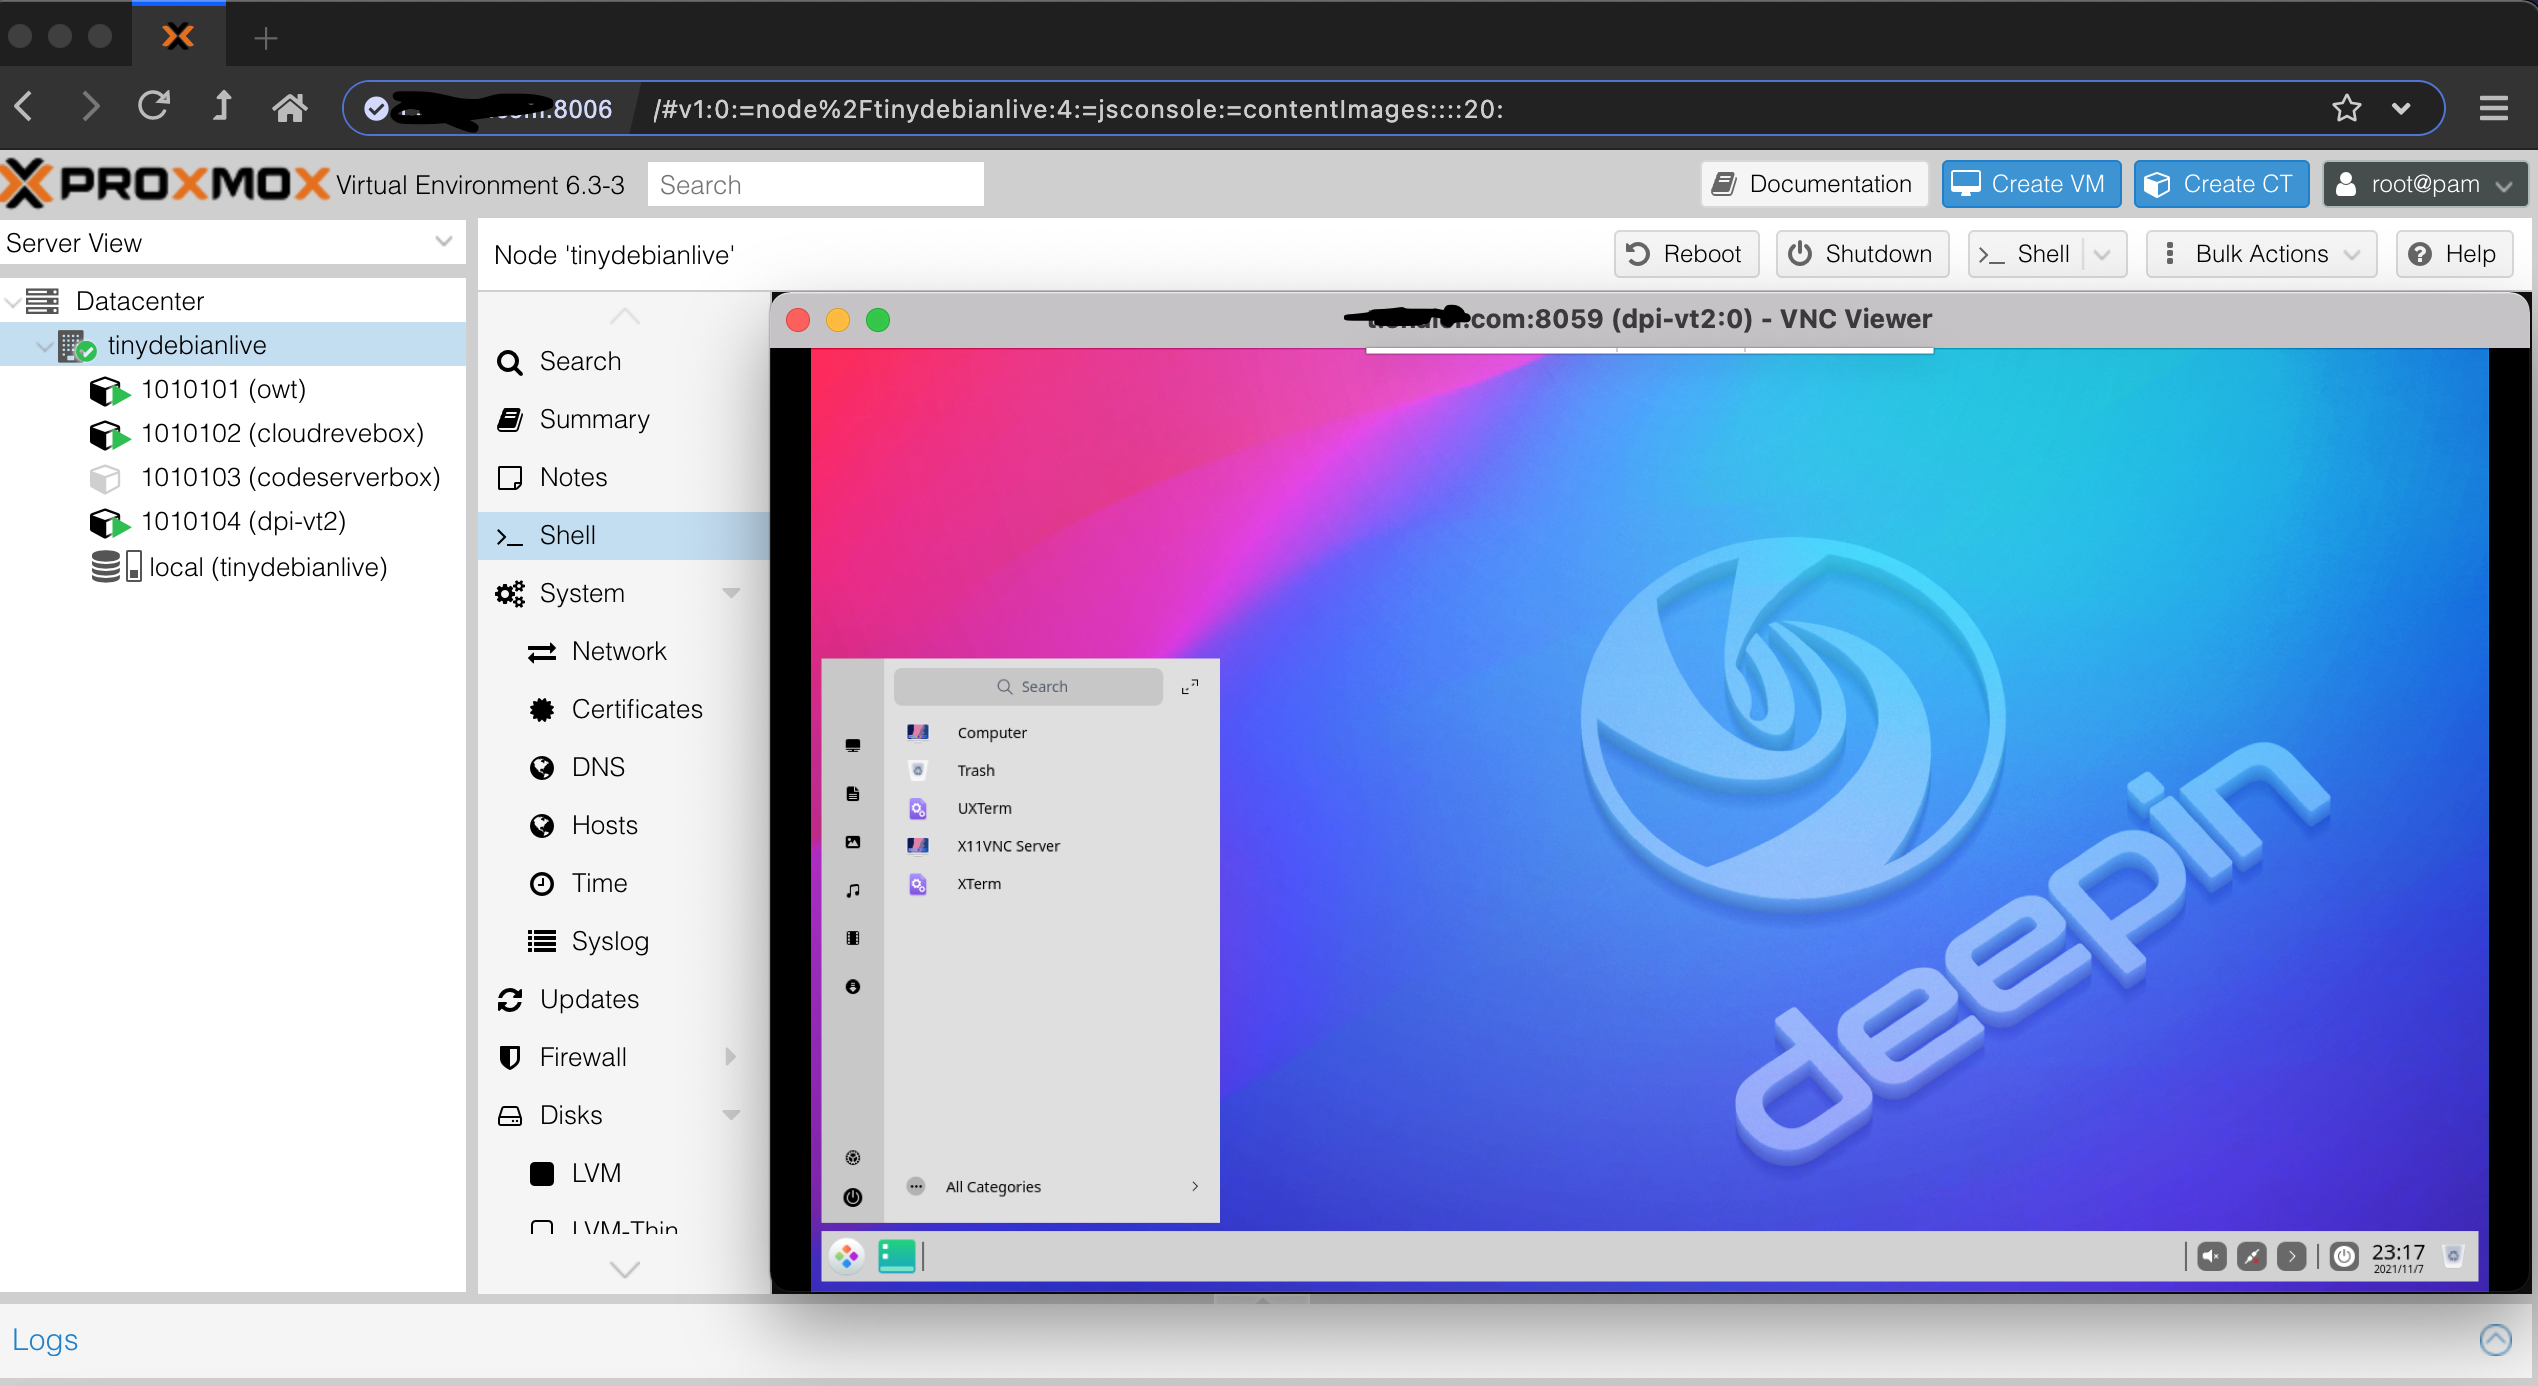2538x1386 pixels.
Task: Select container 1010101 (owt)
Action: click(x=224, y=389)
